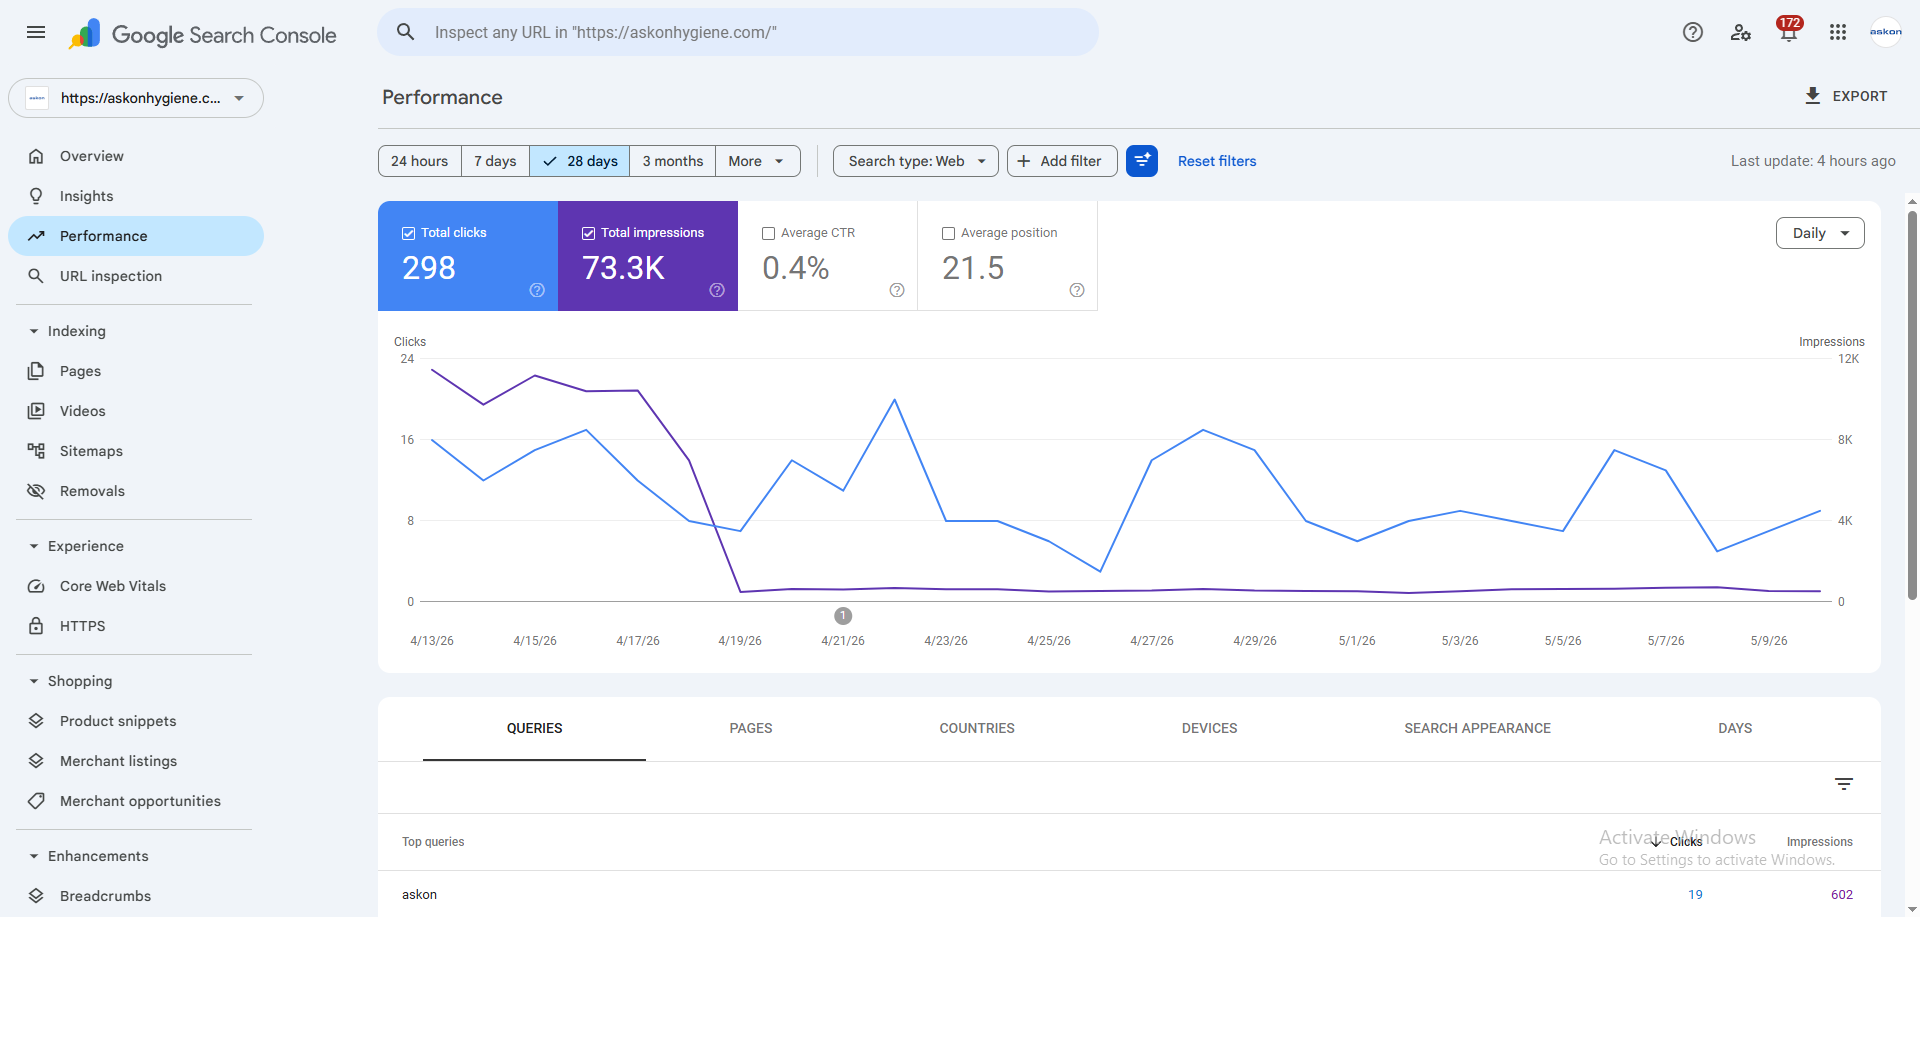Switch to the Days tab
Viewport: 1920px width, 1056px height.
[1735, 729]
